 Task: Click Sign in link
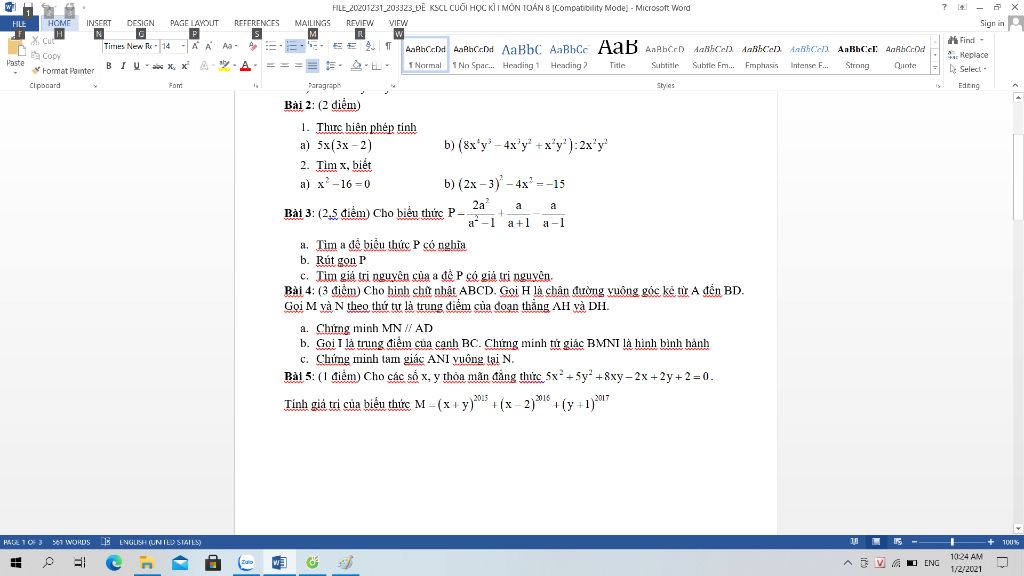point(992,24)
